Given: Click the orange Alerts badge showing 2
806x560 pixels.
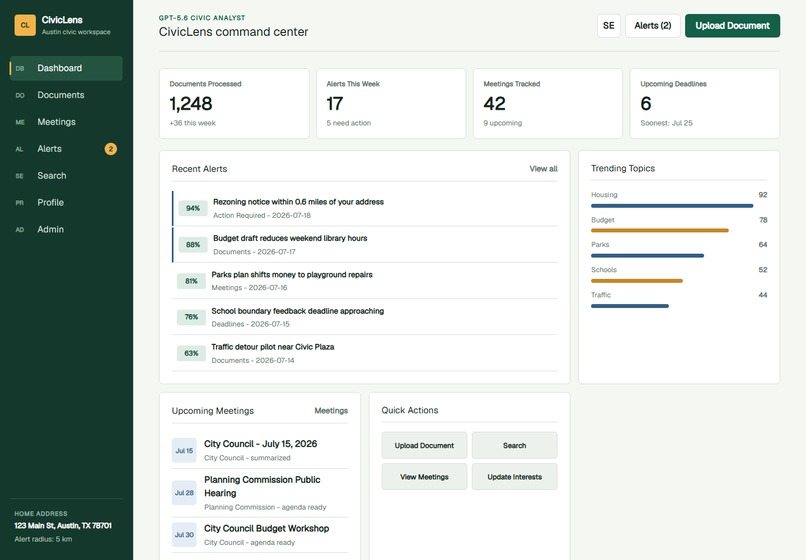Looking at the screenshot, I should click(x=111, y=149).
